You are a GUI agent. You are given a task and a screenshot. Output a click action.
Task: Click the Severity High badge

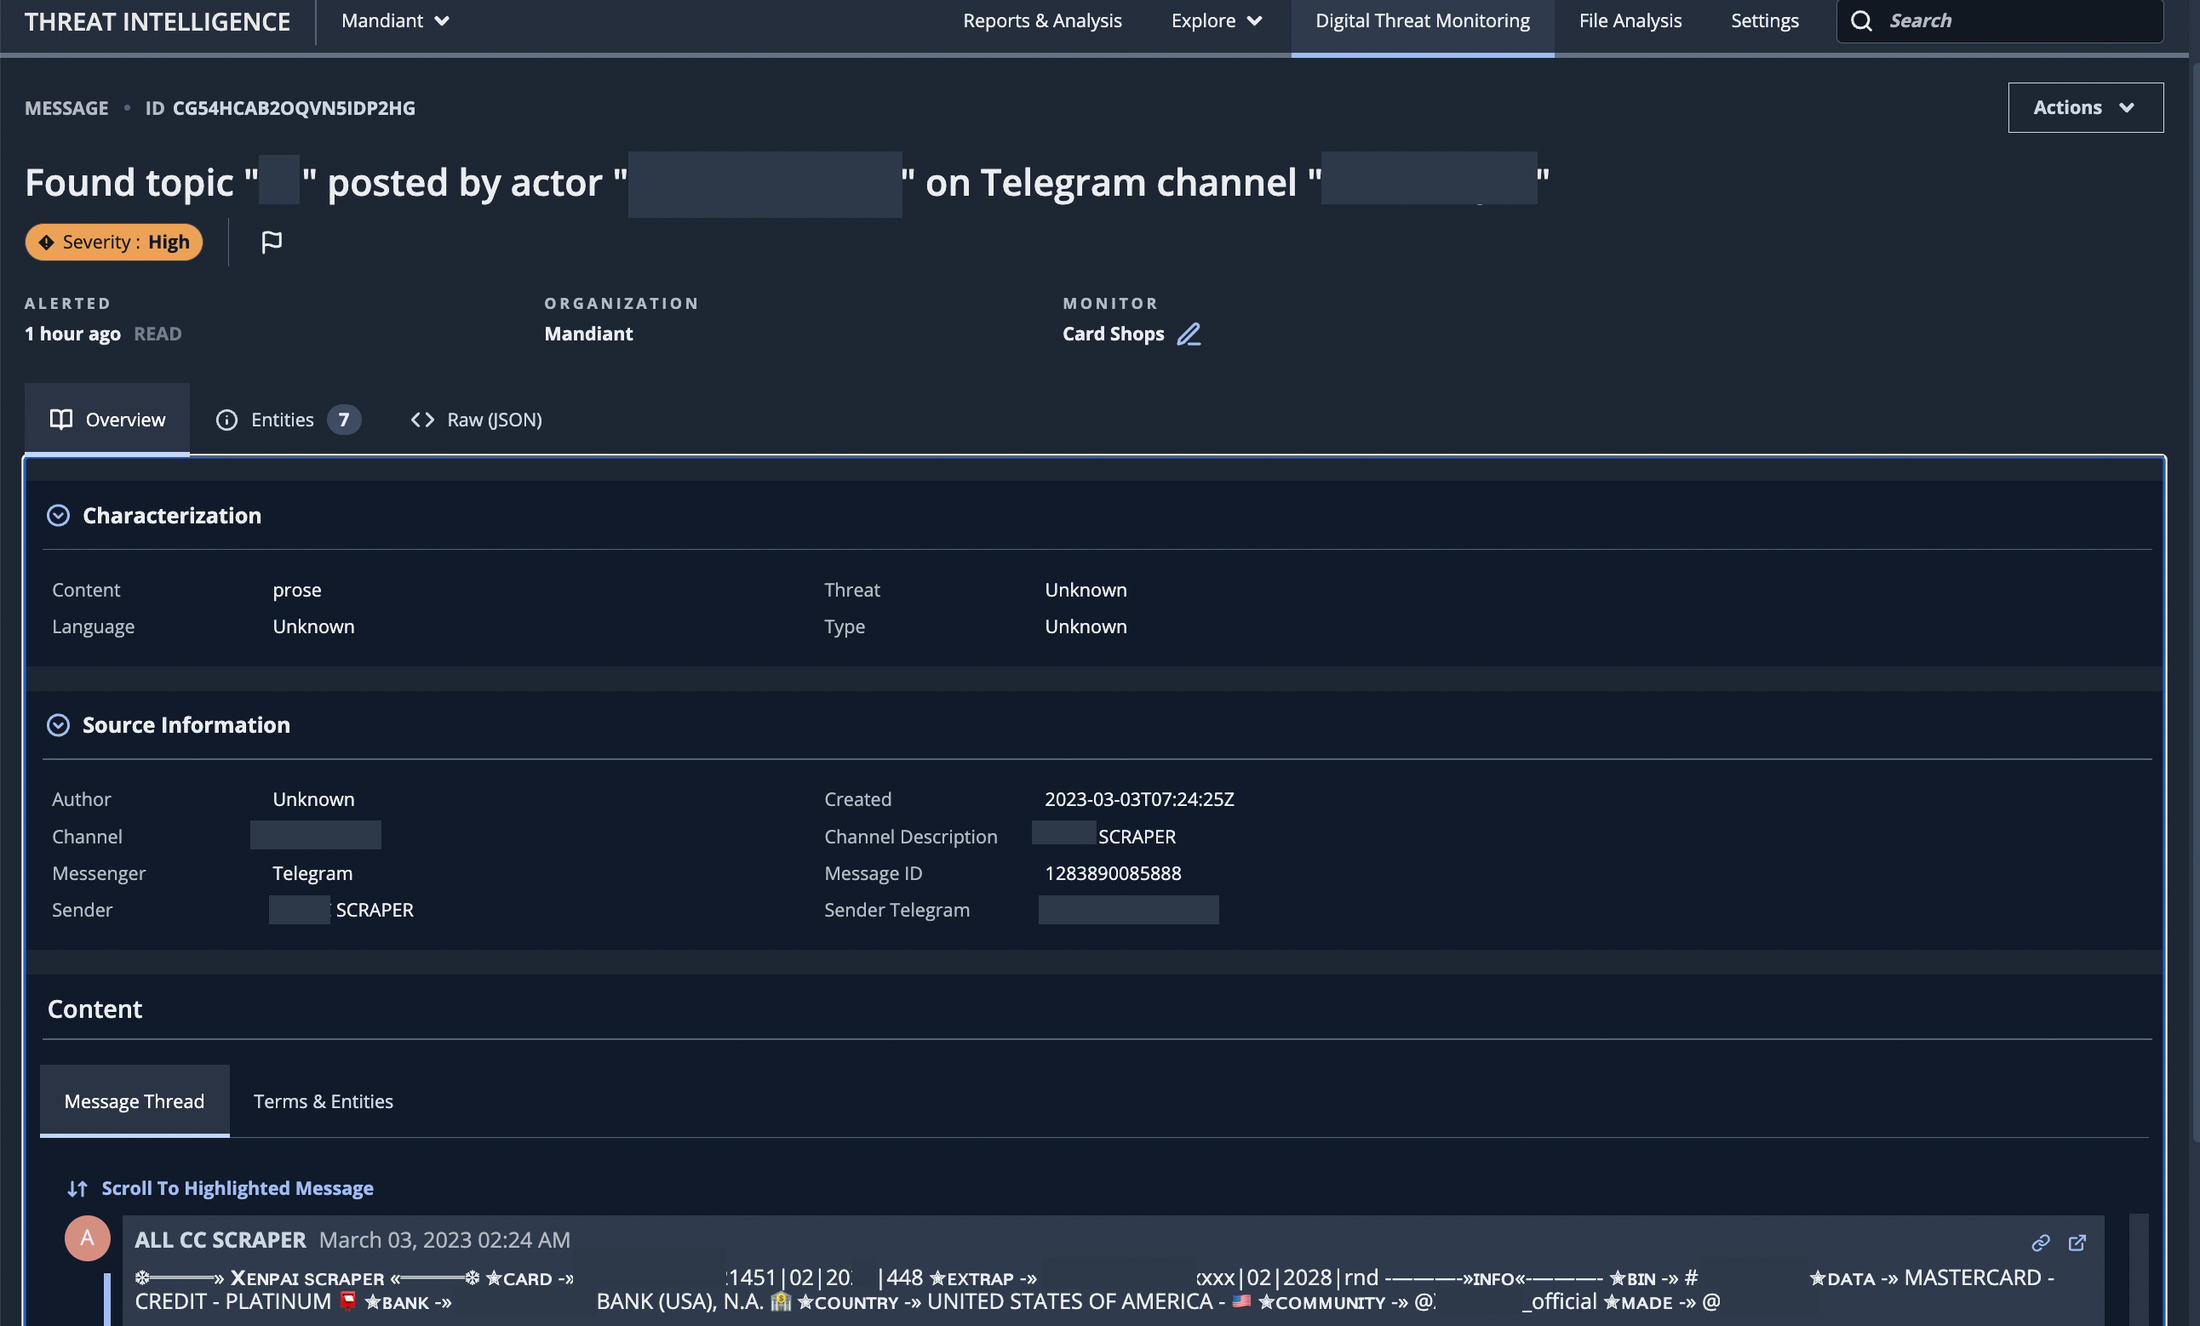pyautogui.click(x=113, y=242)
